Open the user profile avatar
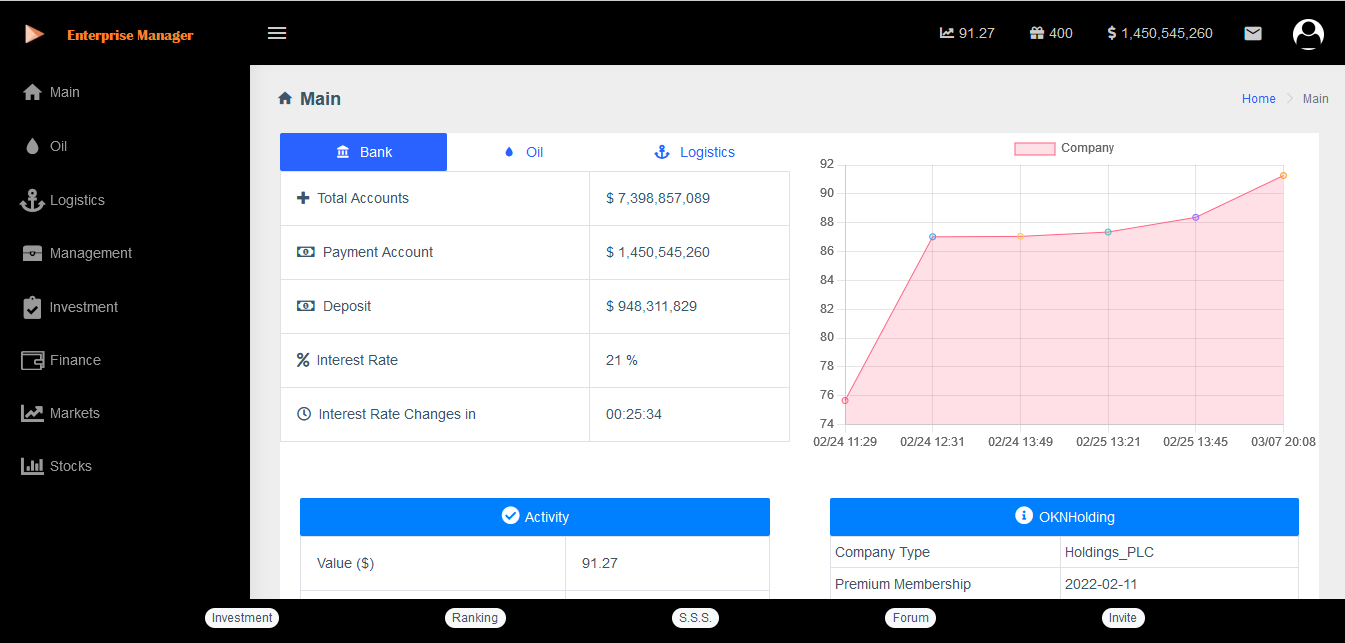The width and height of the screenshot is (1345, 643). tap(1308, 34)
